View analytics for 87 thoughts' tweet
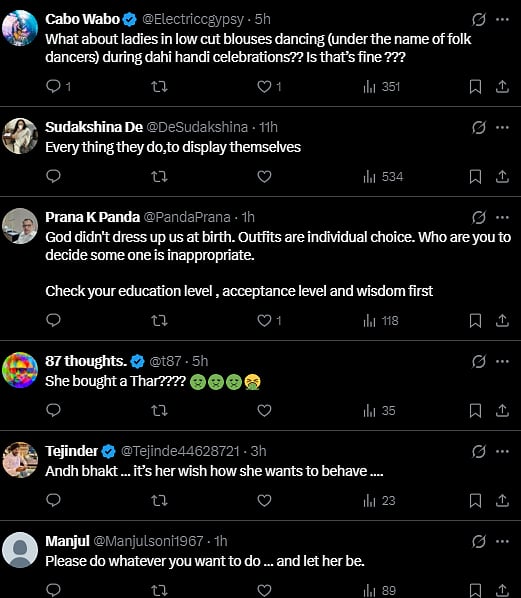The width and height of the screenshot is (521, 598). pyautogui.click(x=379, y=411)
